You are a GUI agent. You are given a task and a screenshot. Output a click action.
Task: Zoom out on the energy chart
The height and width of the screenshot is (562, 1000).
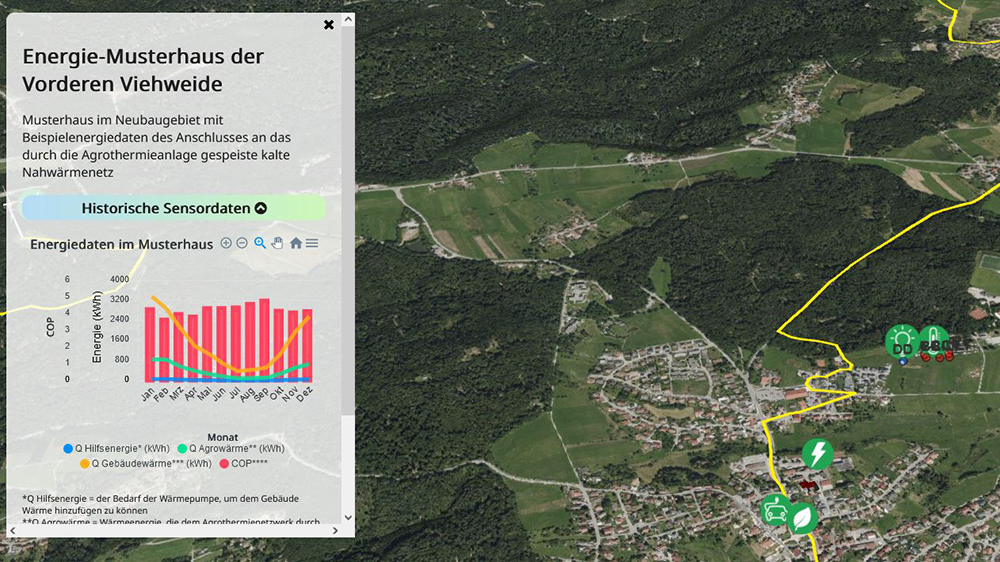click(242, 243)
